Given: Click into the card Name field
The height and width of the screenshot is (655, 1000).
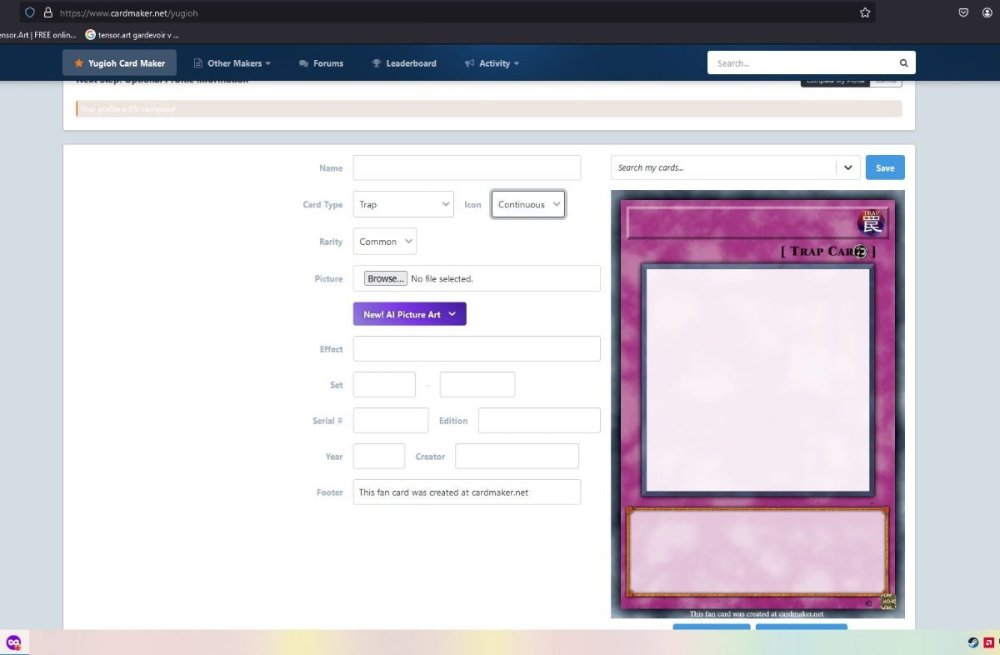Looking at the screenshot, I should click(x=466, y=168).
